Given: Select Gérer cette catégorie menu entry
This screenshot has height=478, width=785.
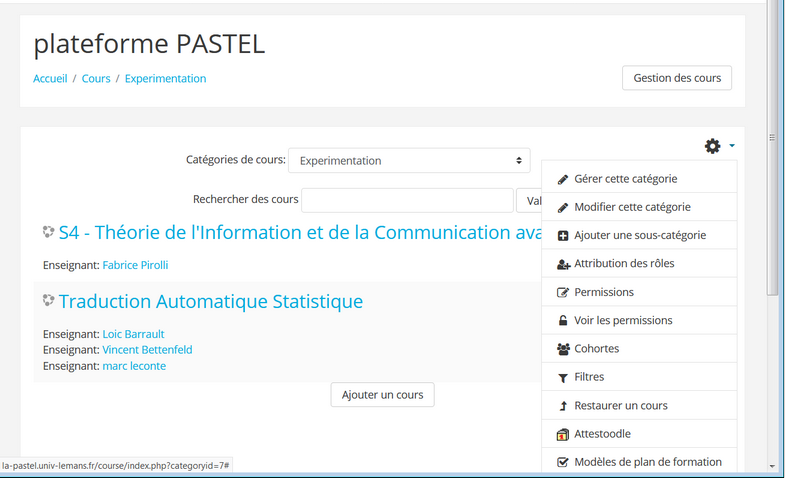Looking at the screenshot, I should [x=639, y=179].
